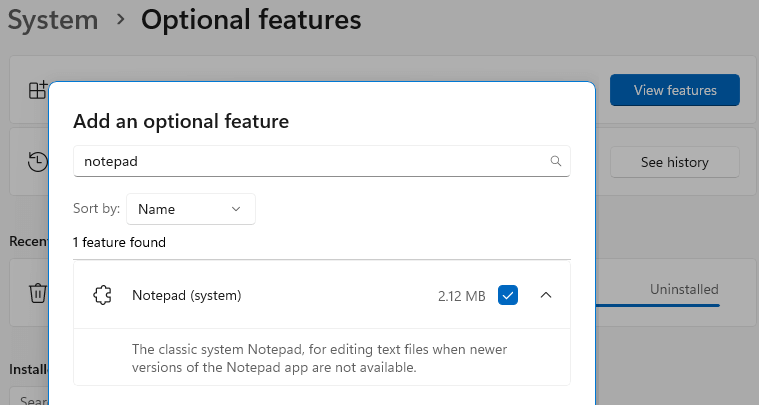The width and height of the screenshot is (759, 405).
Task: Click the Uninstalled status text
Action: [684, 289]
